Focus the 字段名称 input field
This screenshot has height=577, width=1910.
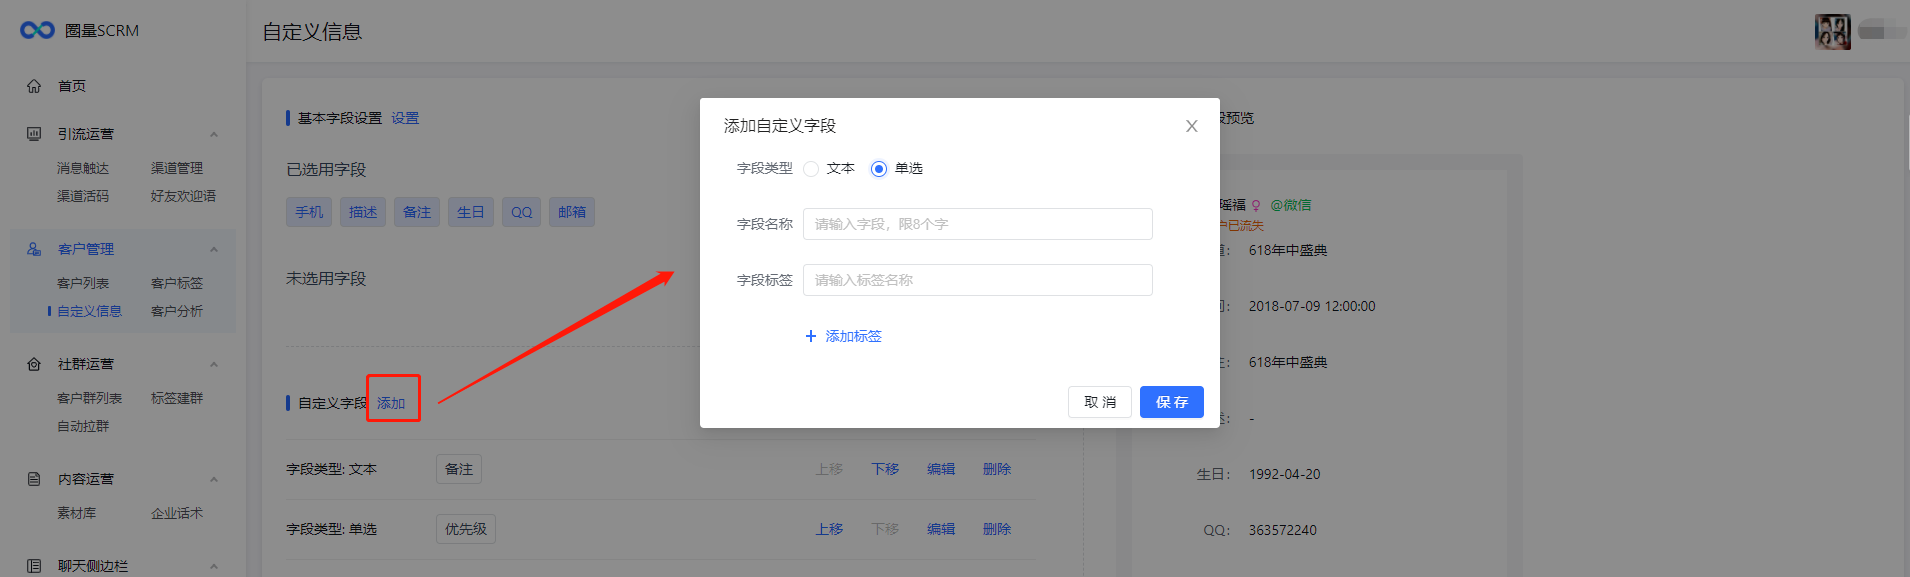tap(977, 224)
